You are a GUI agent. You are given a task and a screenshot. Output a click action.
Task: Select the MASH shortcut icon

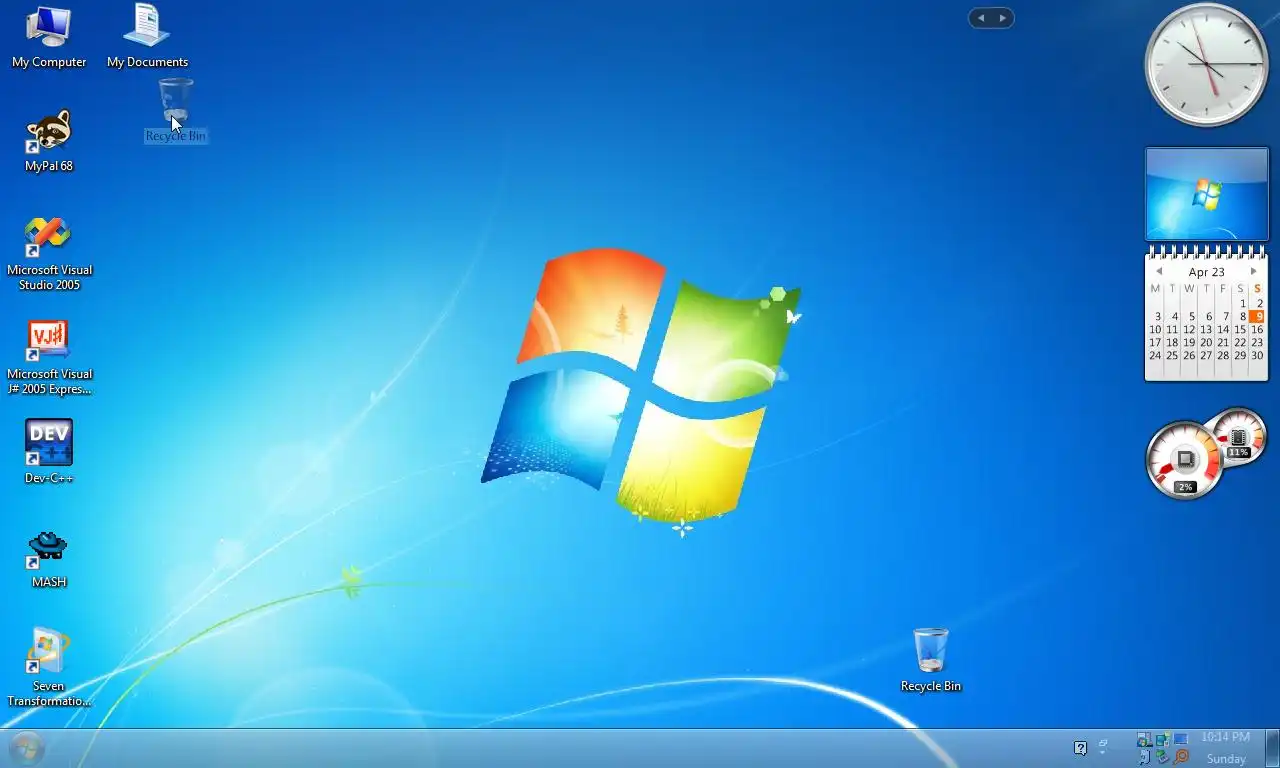click(49, 558)
